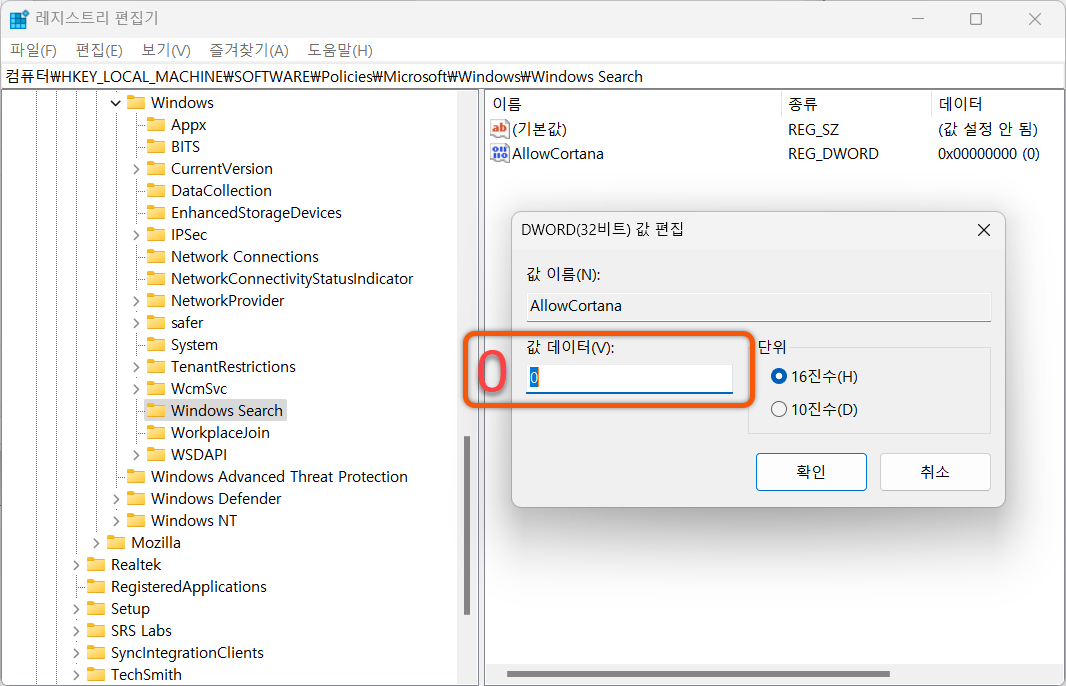Select the 16진수(H) hexadecimal radio button
This screenshot has width=1066, height=686.
[x=779, y=376]
